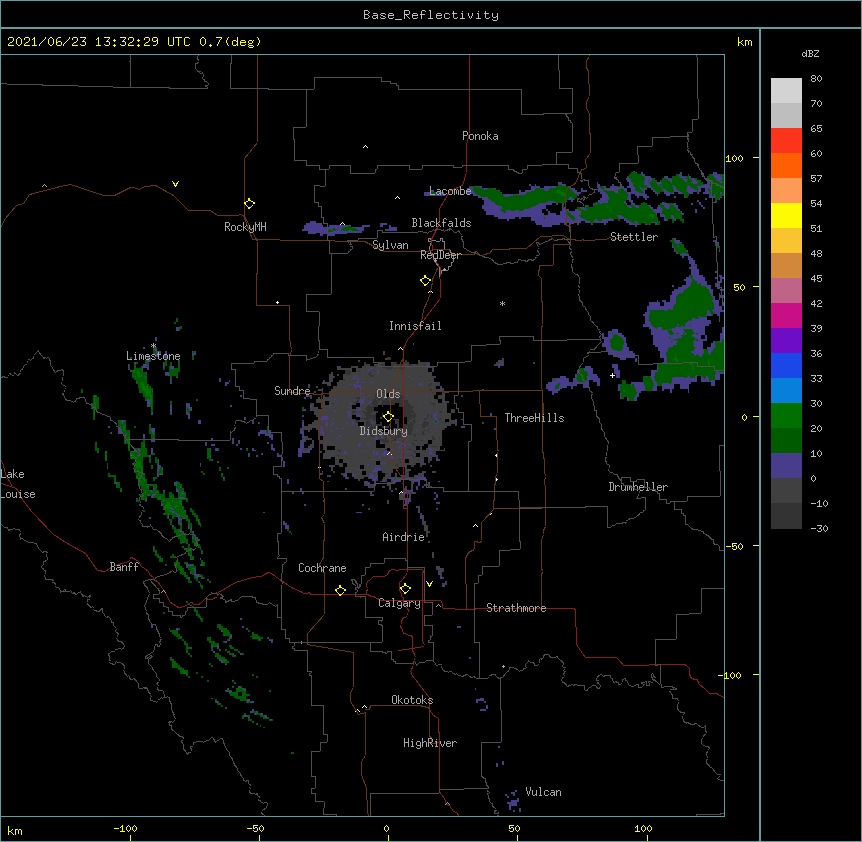Click the blue 36 dBZ color swatch
Image resolution: width=862 pixels, height=842 pixels.
786,365
